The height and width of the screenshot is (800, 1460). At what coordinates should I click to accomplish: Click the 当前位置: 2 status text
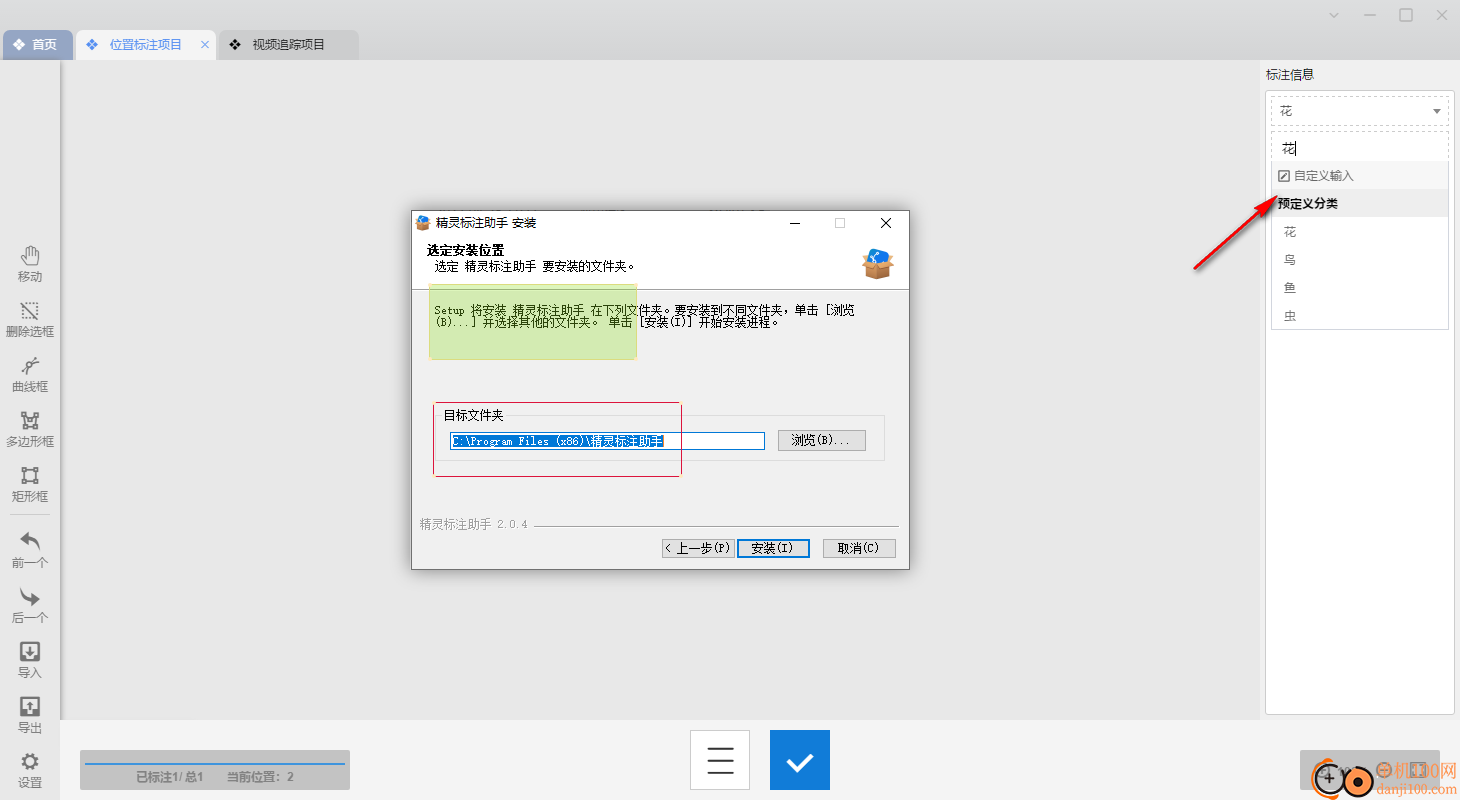[260, 777]
